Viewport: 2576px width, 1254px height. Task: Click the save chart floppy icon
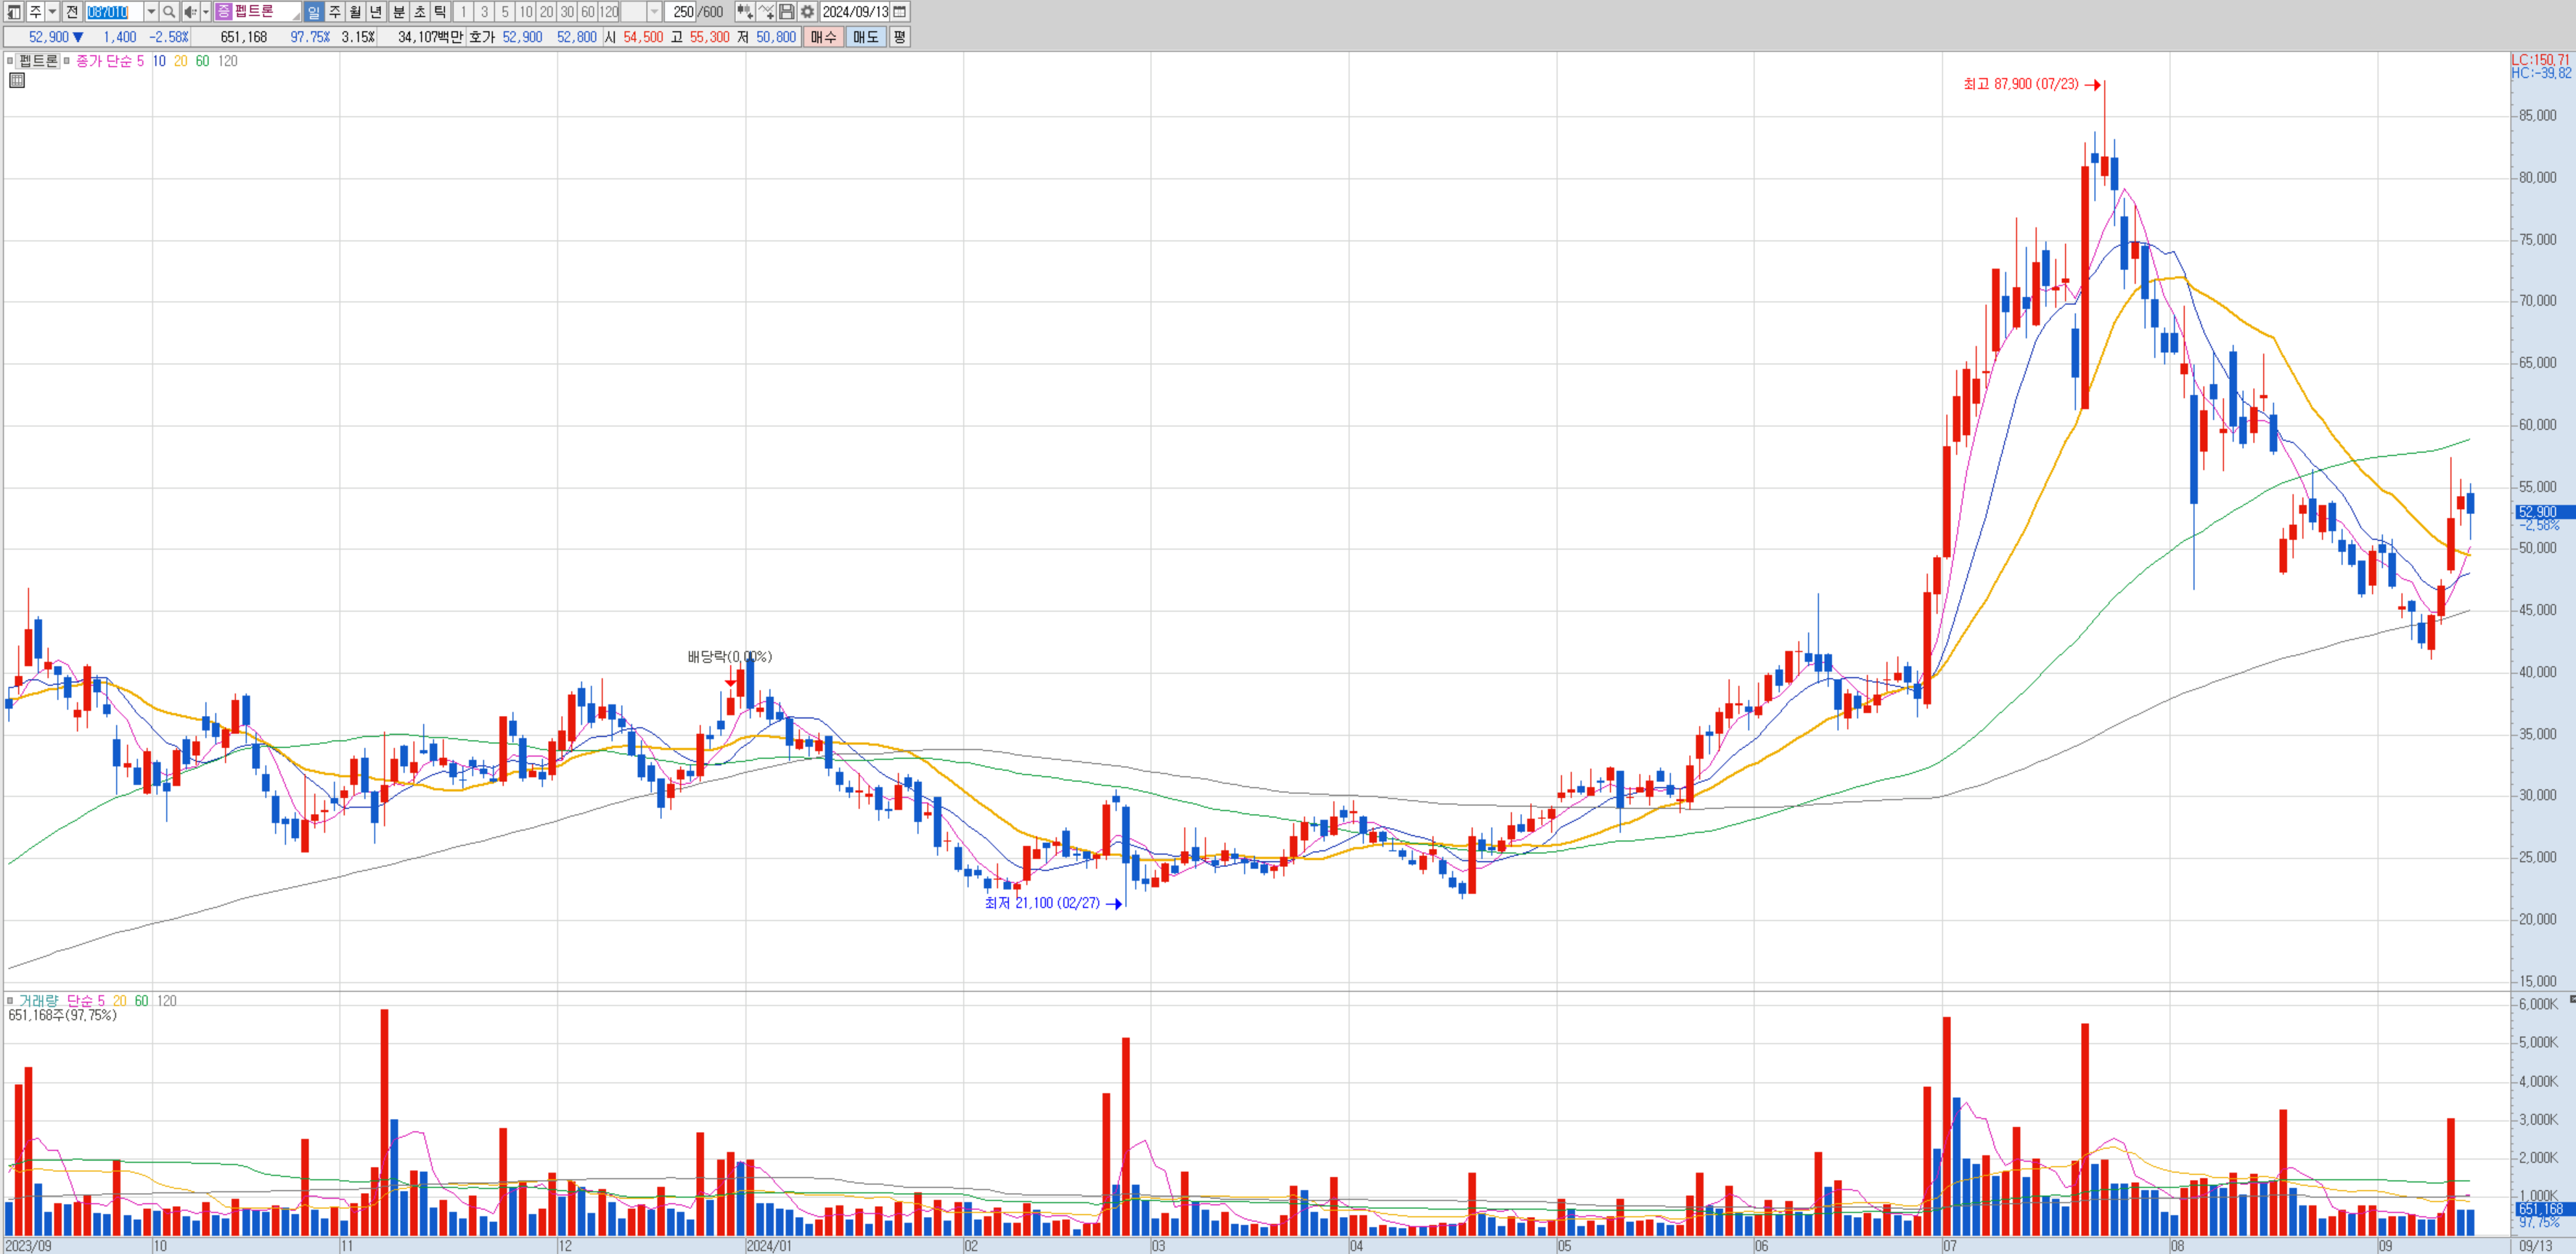[x=787, y=12]
